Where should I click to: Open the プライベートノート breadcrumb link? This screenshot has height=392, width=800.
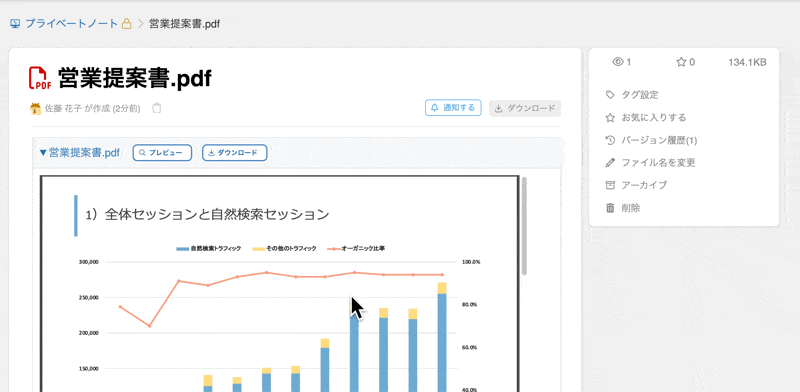click(71, 23)
